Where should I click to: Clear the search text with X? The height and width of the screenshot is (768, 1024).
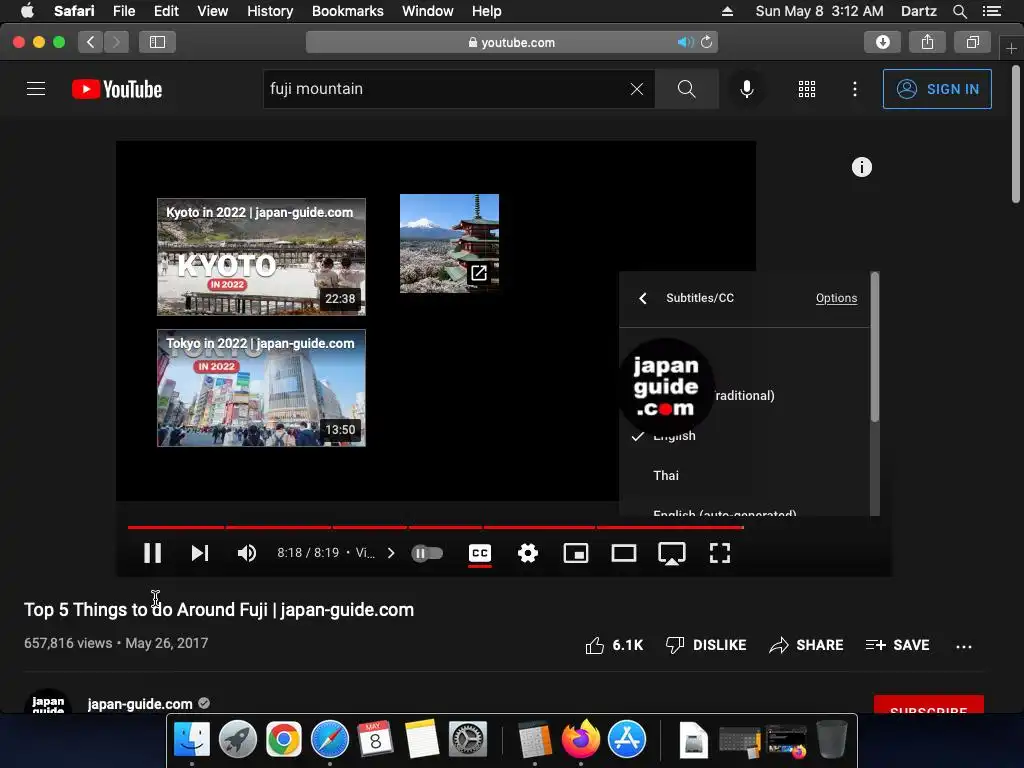[x=637, y=89]
